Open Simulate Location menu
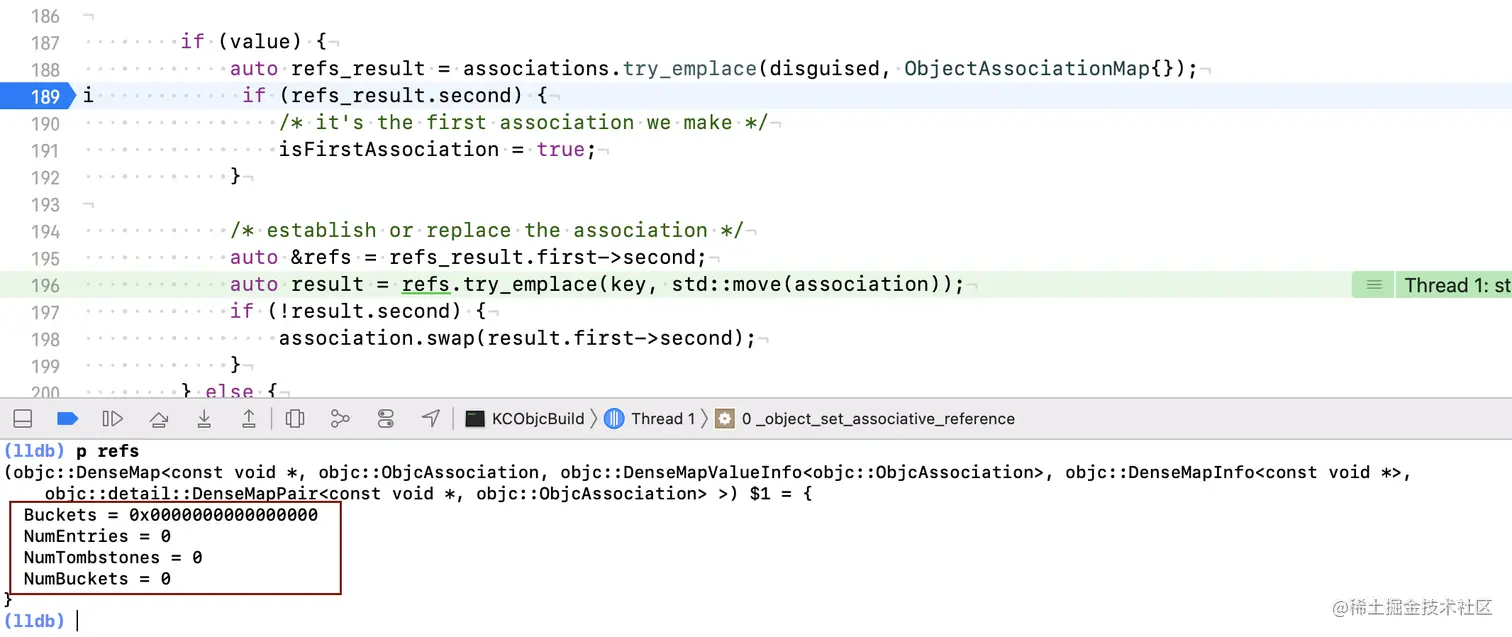The height and width of the screenshot is (637, 1512). point(431,419)
